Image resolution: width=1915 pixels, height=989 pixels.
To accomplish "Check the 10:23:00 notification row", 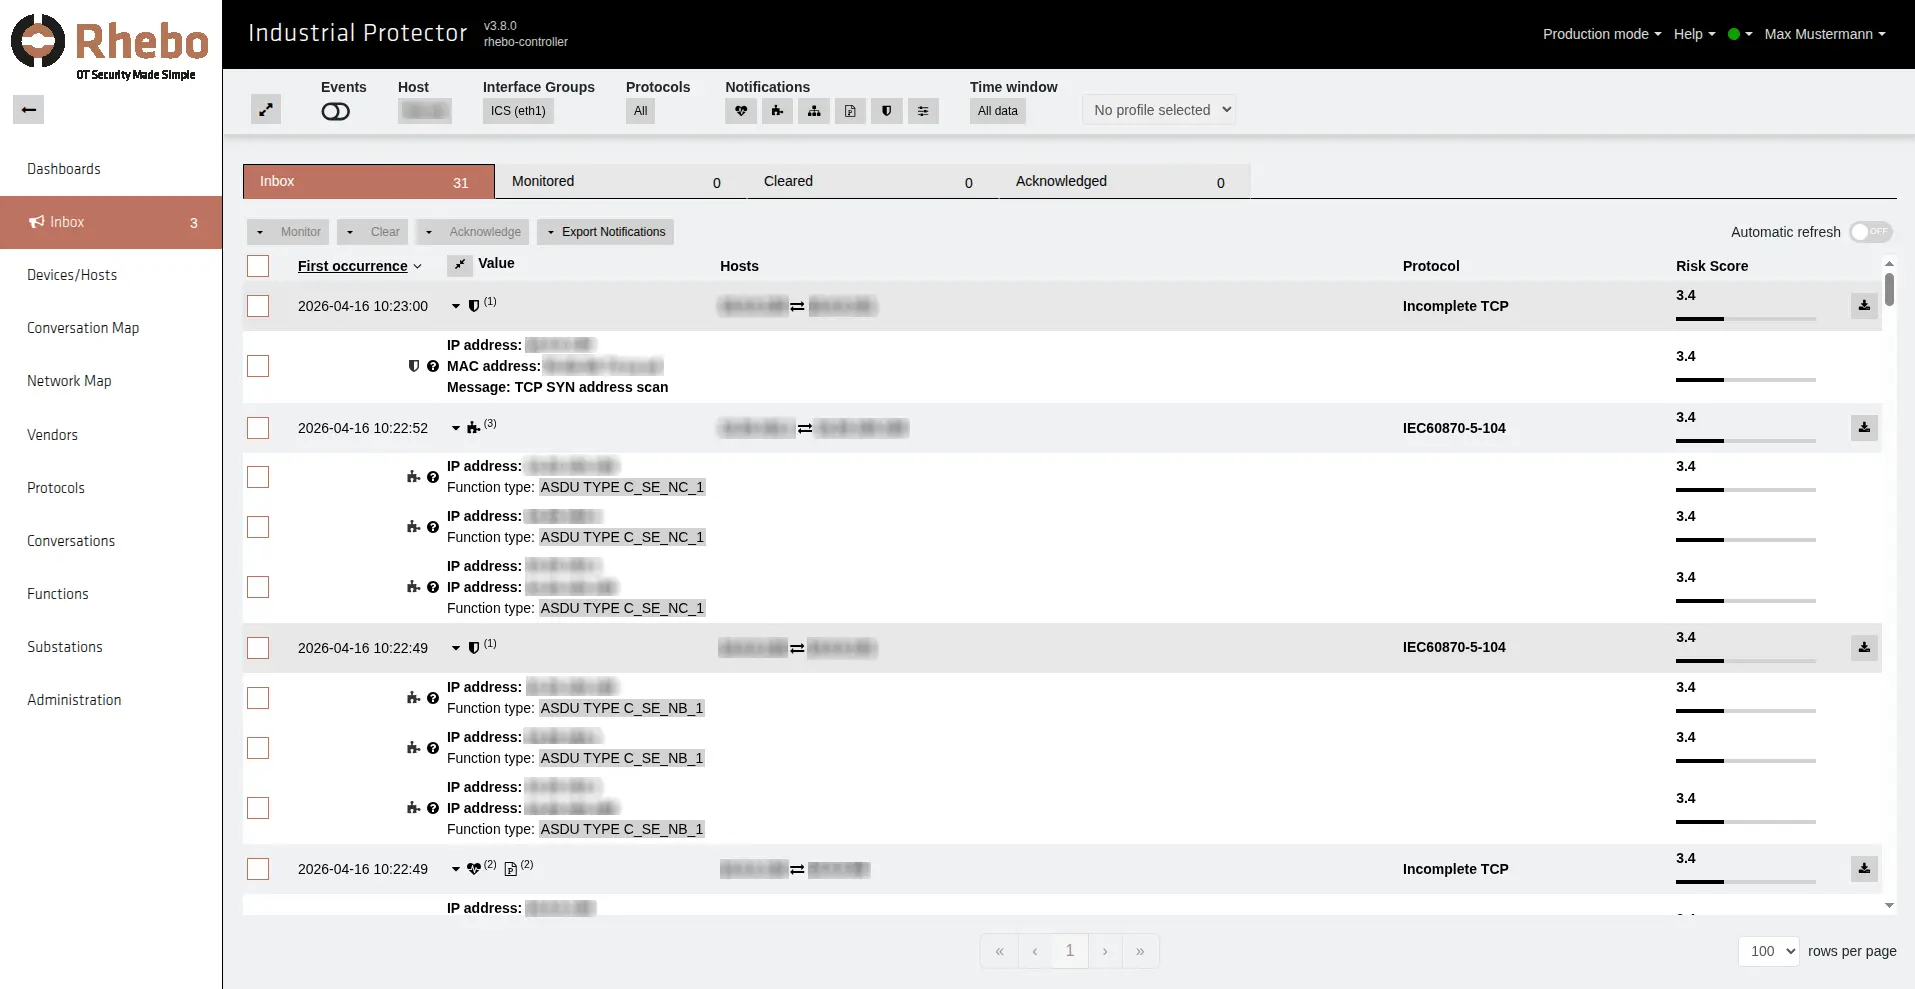I will pyautogui.click(x=258, y=306).
